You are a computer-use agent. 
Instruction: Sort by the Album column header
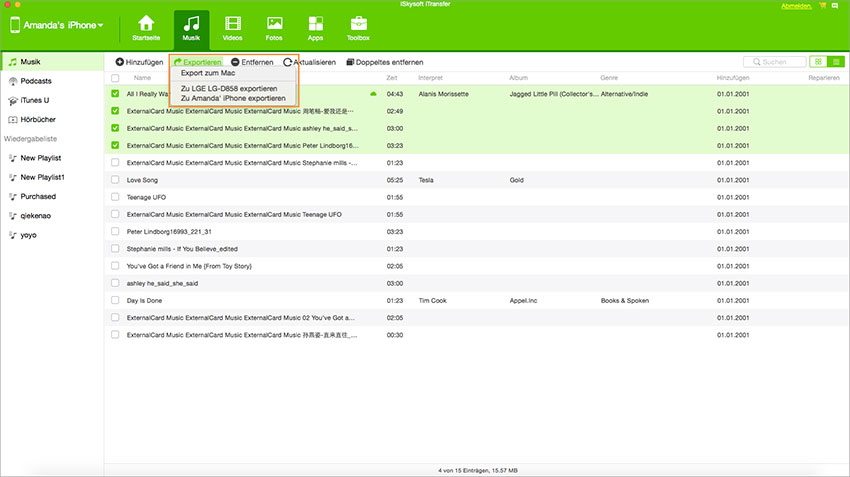518,78
